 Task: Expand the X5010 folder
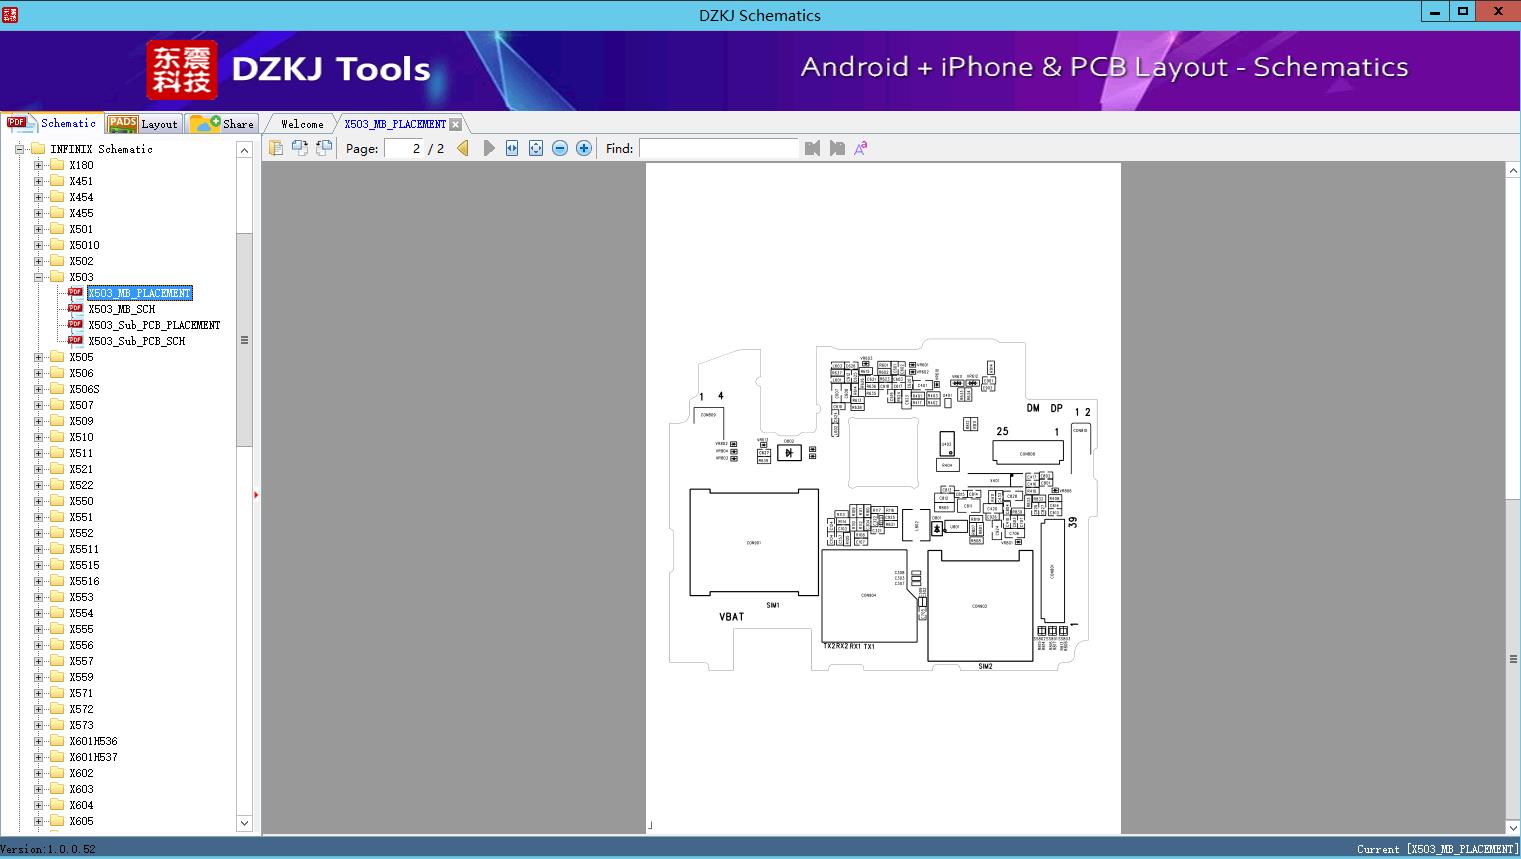pyautogui.click(x=38, y=245)
